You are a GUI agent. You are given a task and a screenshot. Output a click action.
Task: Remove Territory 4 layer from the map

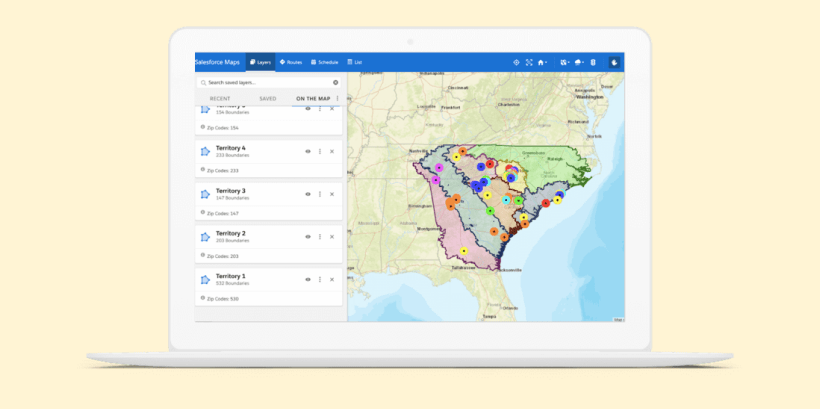point(332,151)
